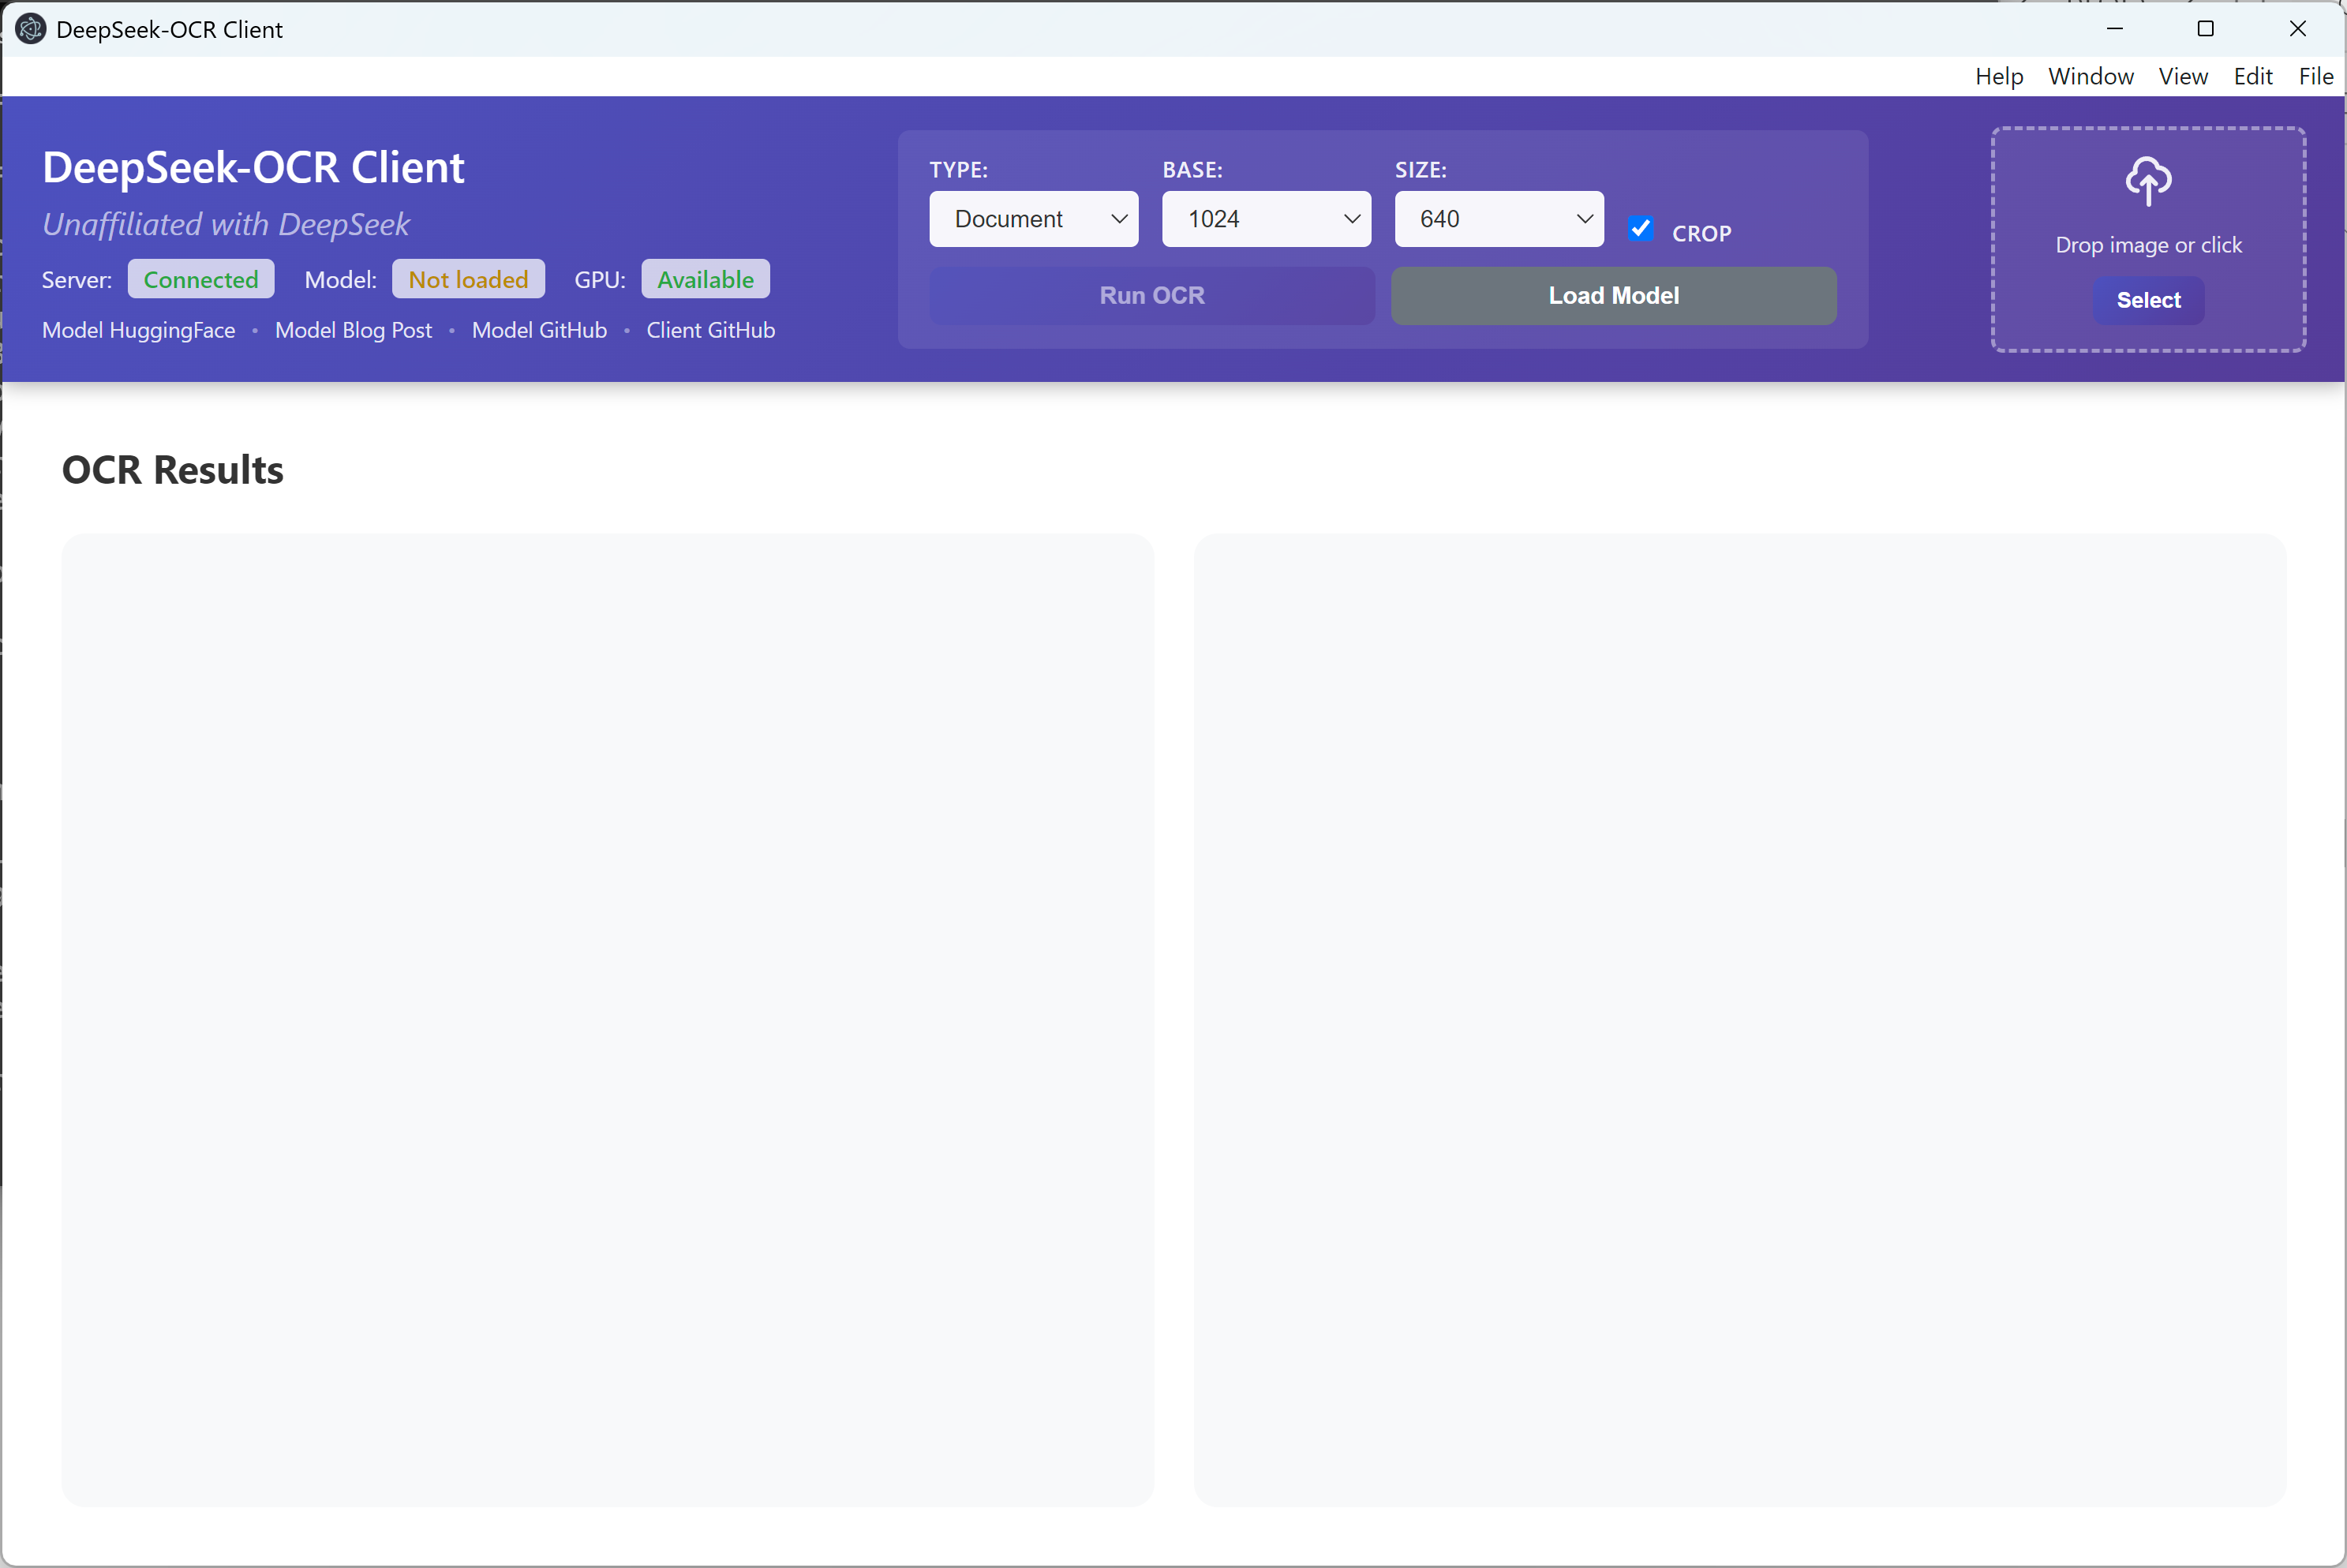Open the SIZE dropdown set to 640
Screen dimensions: 2347x1568
pyautogui.click(x=1498, y=219)
